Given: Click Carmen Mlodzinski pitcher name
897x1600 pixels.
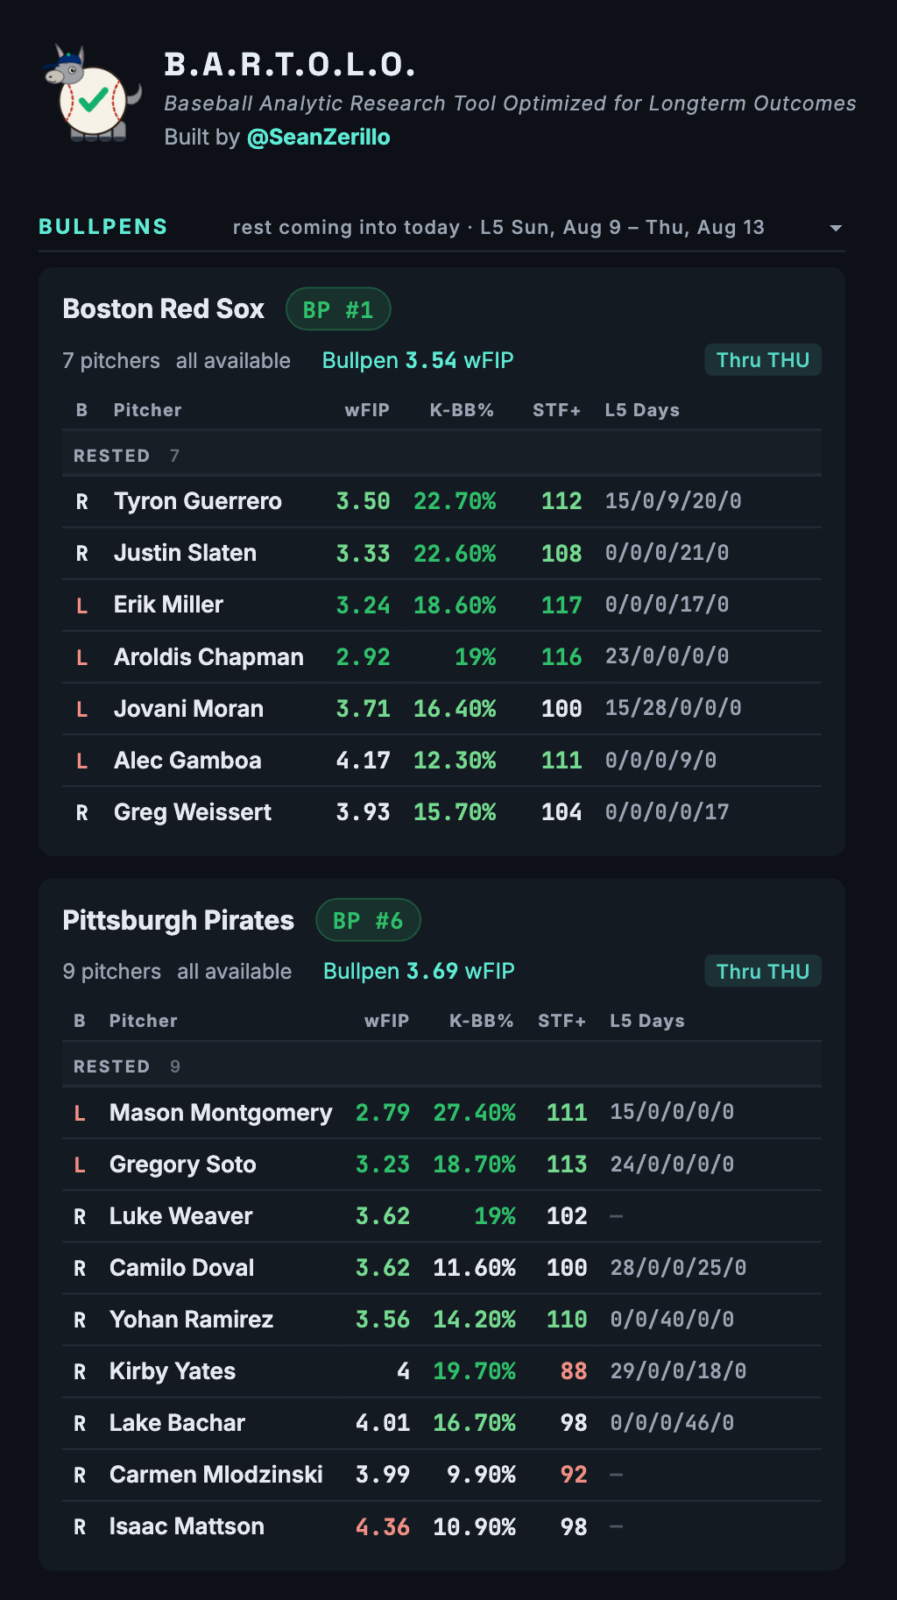Looking at the screenshot, I should (x=216, y=1475).
